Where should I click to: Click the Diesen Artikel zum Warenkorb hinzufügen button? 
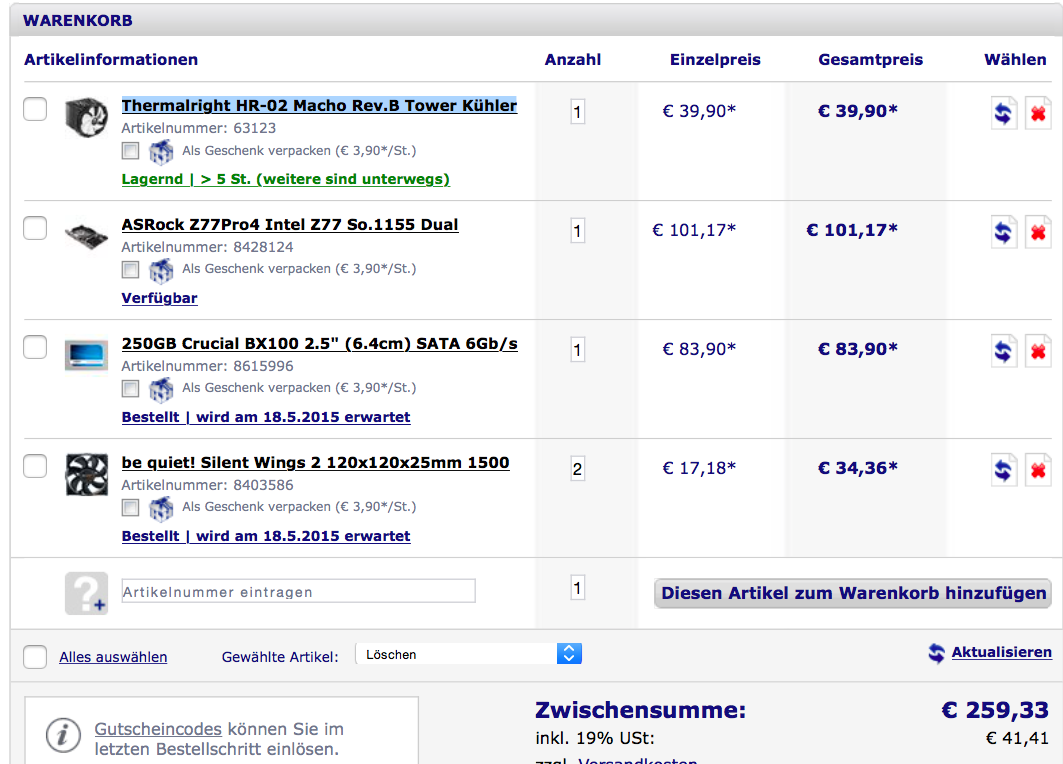pos(852,593)
